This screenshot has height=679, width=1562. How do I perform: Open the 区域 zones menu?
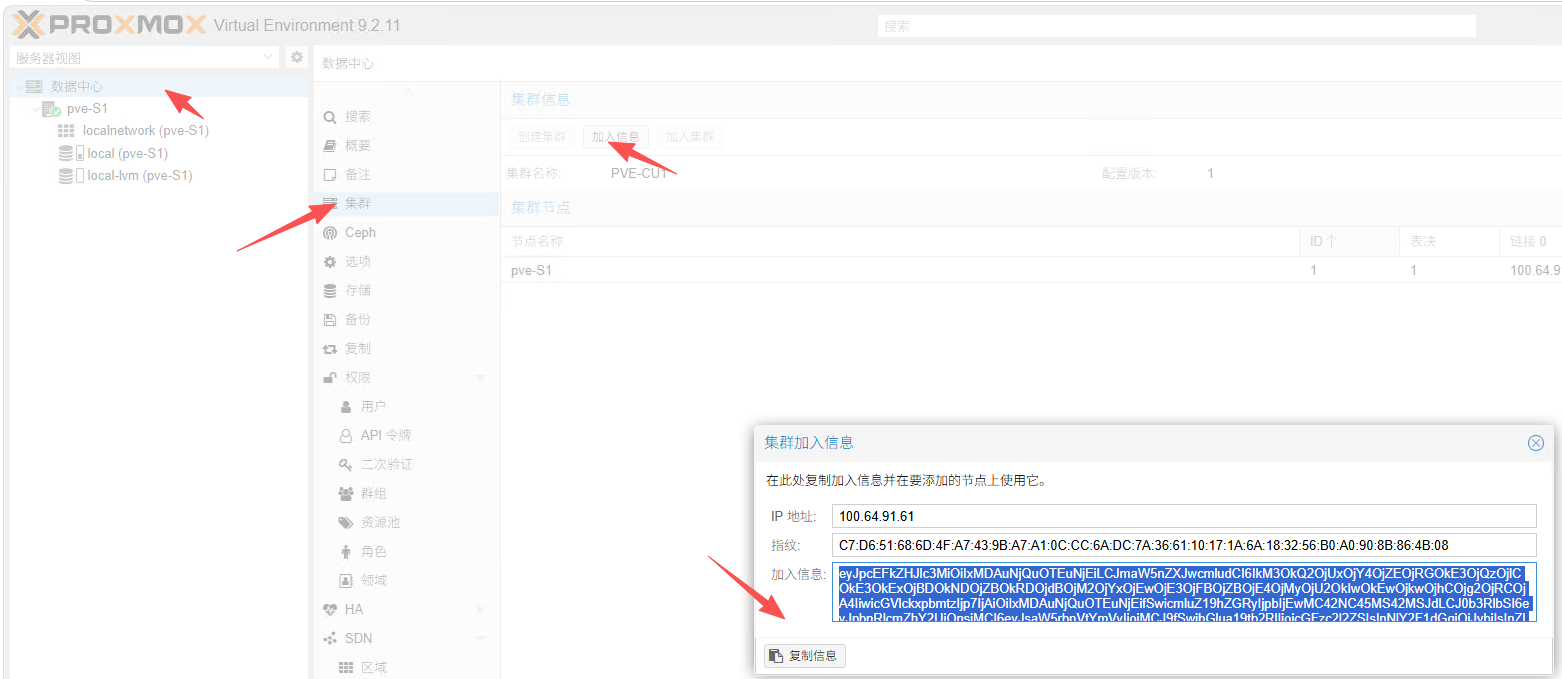(x=373, y=668)
